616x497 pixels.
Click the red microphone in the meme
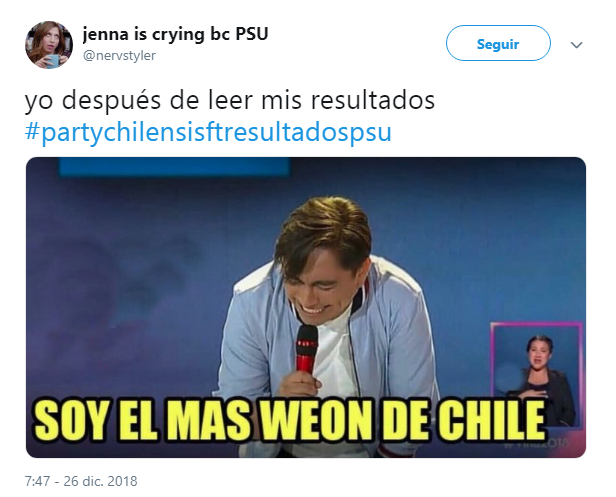pos(306,348)
